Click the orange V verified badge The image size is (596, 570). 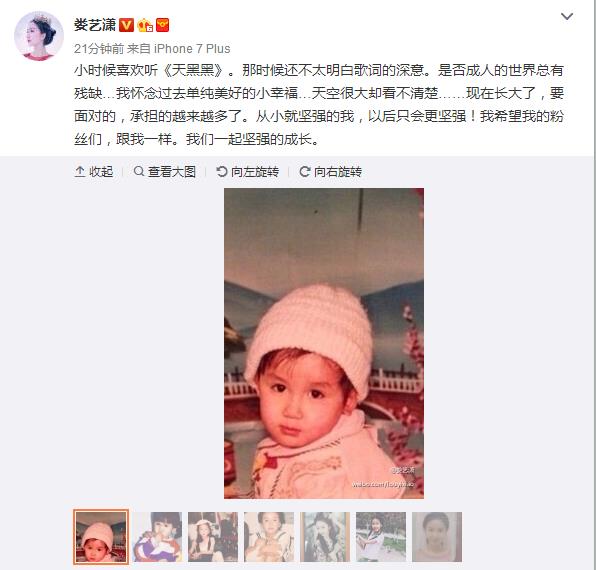pos(126,25)
